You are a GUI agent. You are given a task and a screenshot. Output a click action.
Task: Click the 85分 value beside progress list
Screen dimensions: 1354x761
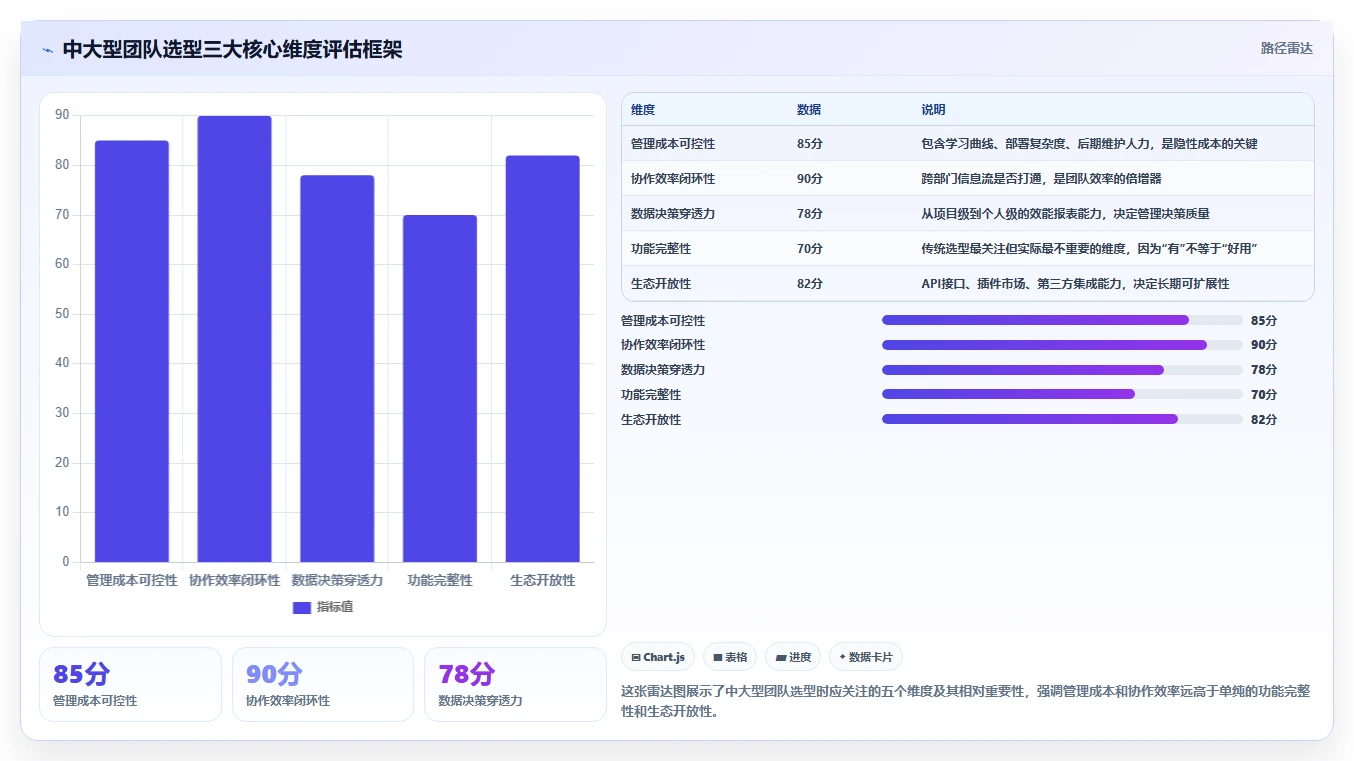click(x=1264, y=321)
